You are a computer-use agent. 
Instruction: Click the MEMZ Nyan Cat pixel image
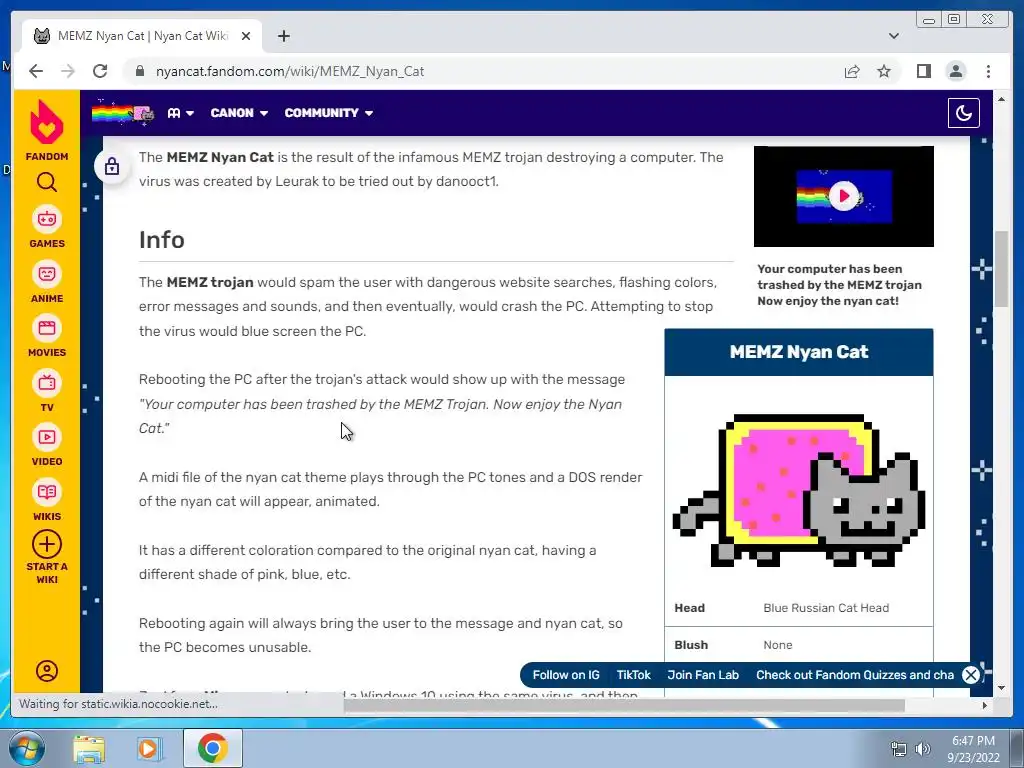(x=799, y=490)
